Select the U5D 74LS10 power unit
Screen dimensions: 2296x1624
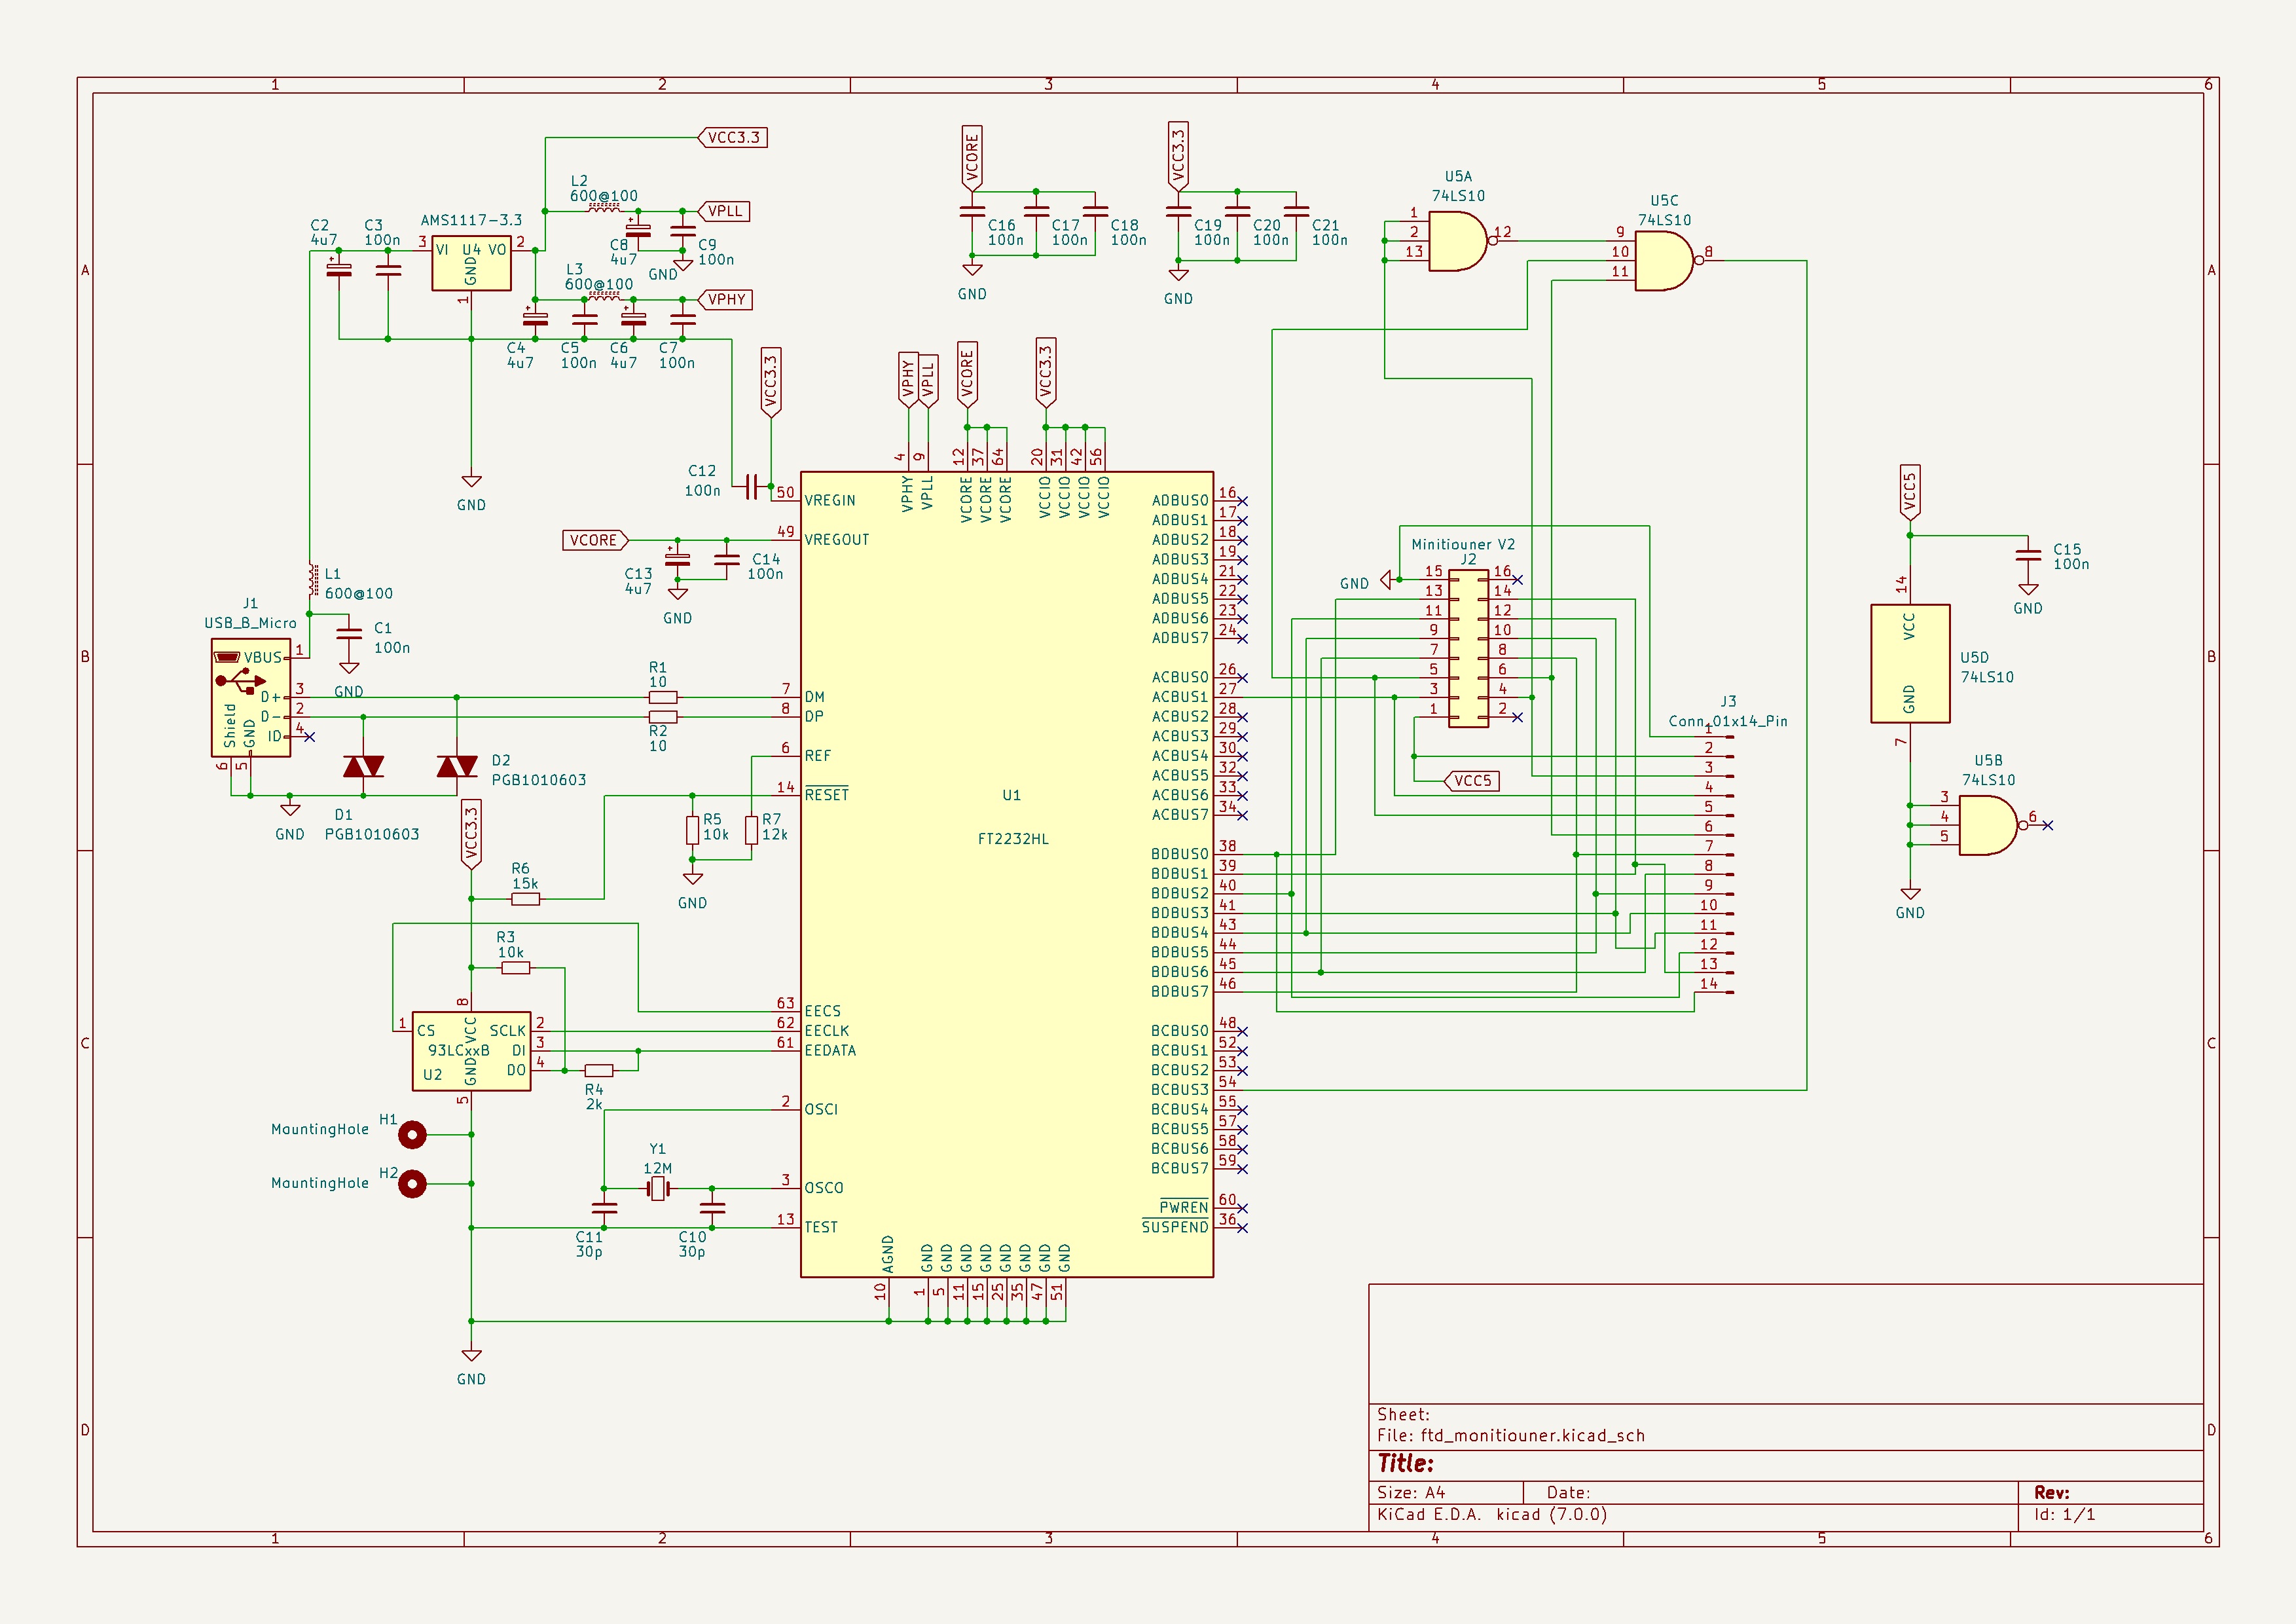point(1910,663)
